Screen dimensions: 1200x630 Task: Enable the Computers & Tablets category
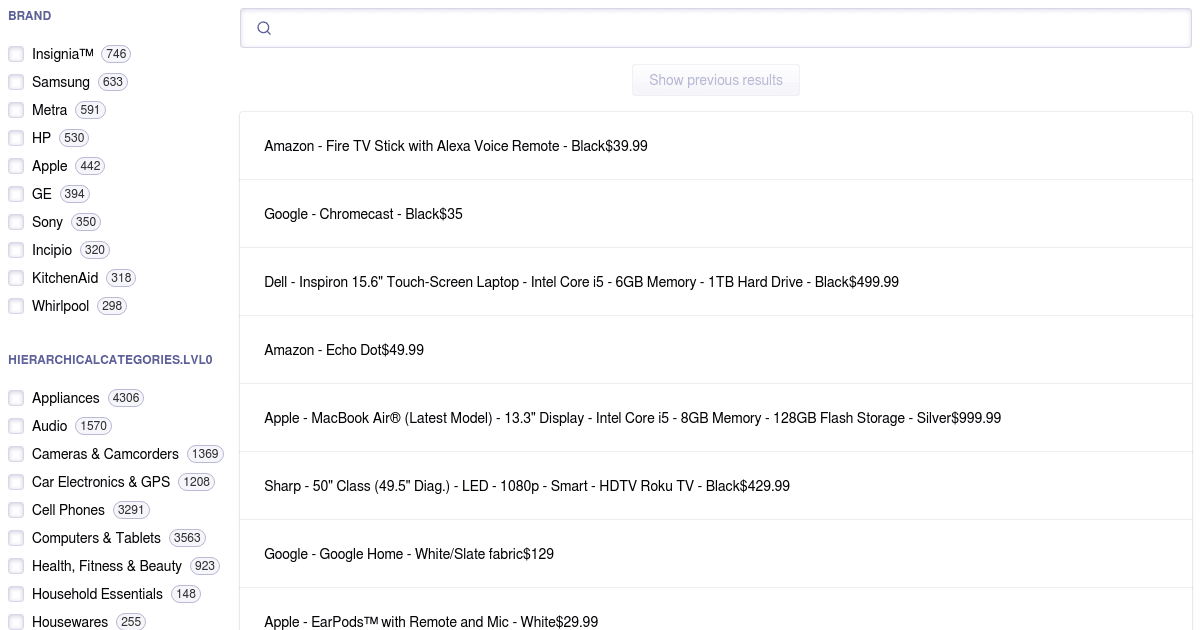pos(16,538)
